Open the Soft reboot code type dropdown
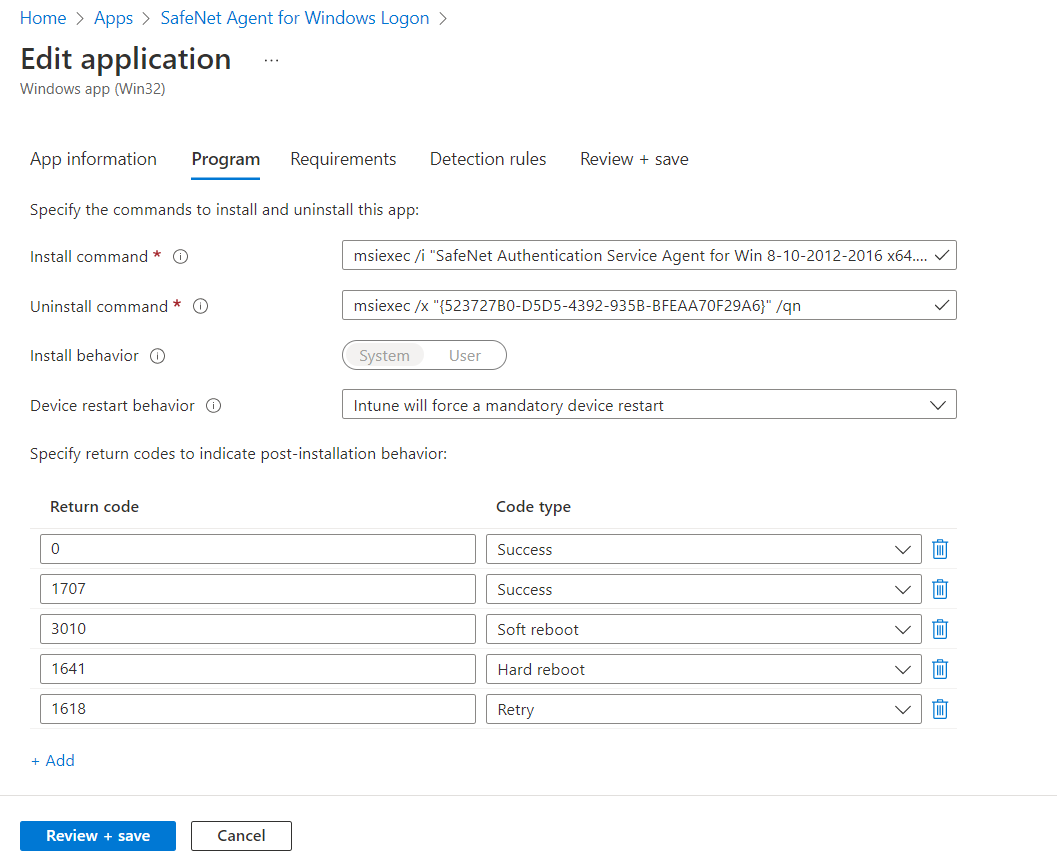The image size is (1057, 859). 703,629
